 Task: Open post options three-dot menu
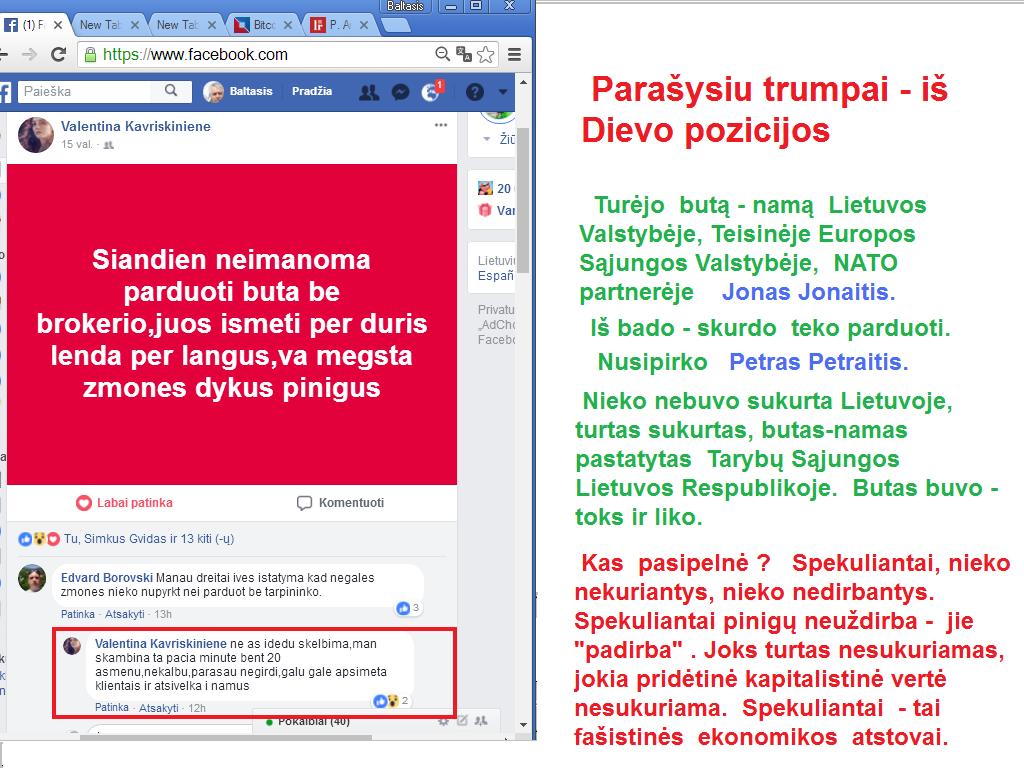coord(441,125)
